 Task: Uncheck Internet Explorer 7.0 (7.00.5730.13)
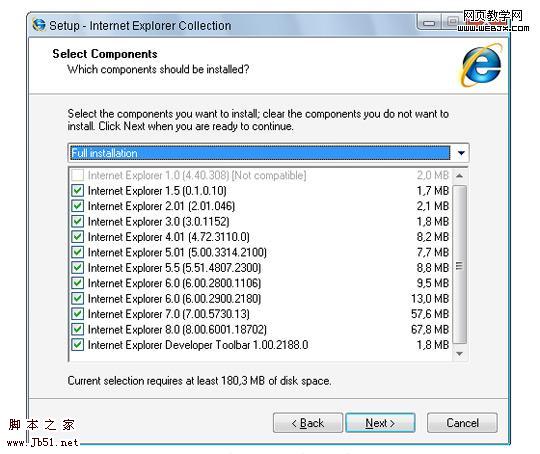point(77,314)
